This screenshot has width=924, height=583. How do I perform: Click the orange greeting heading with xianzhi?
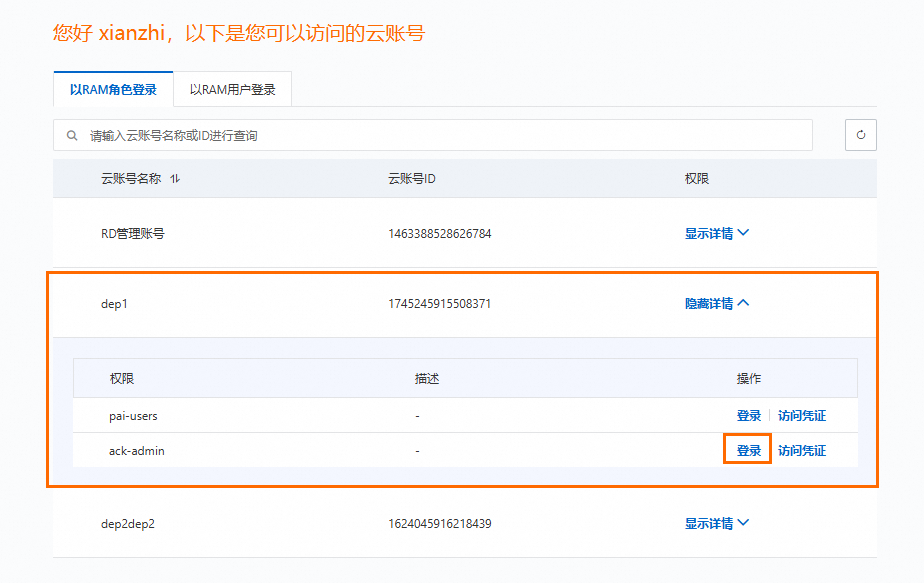coord(239,33)
